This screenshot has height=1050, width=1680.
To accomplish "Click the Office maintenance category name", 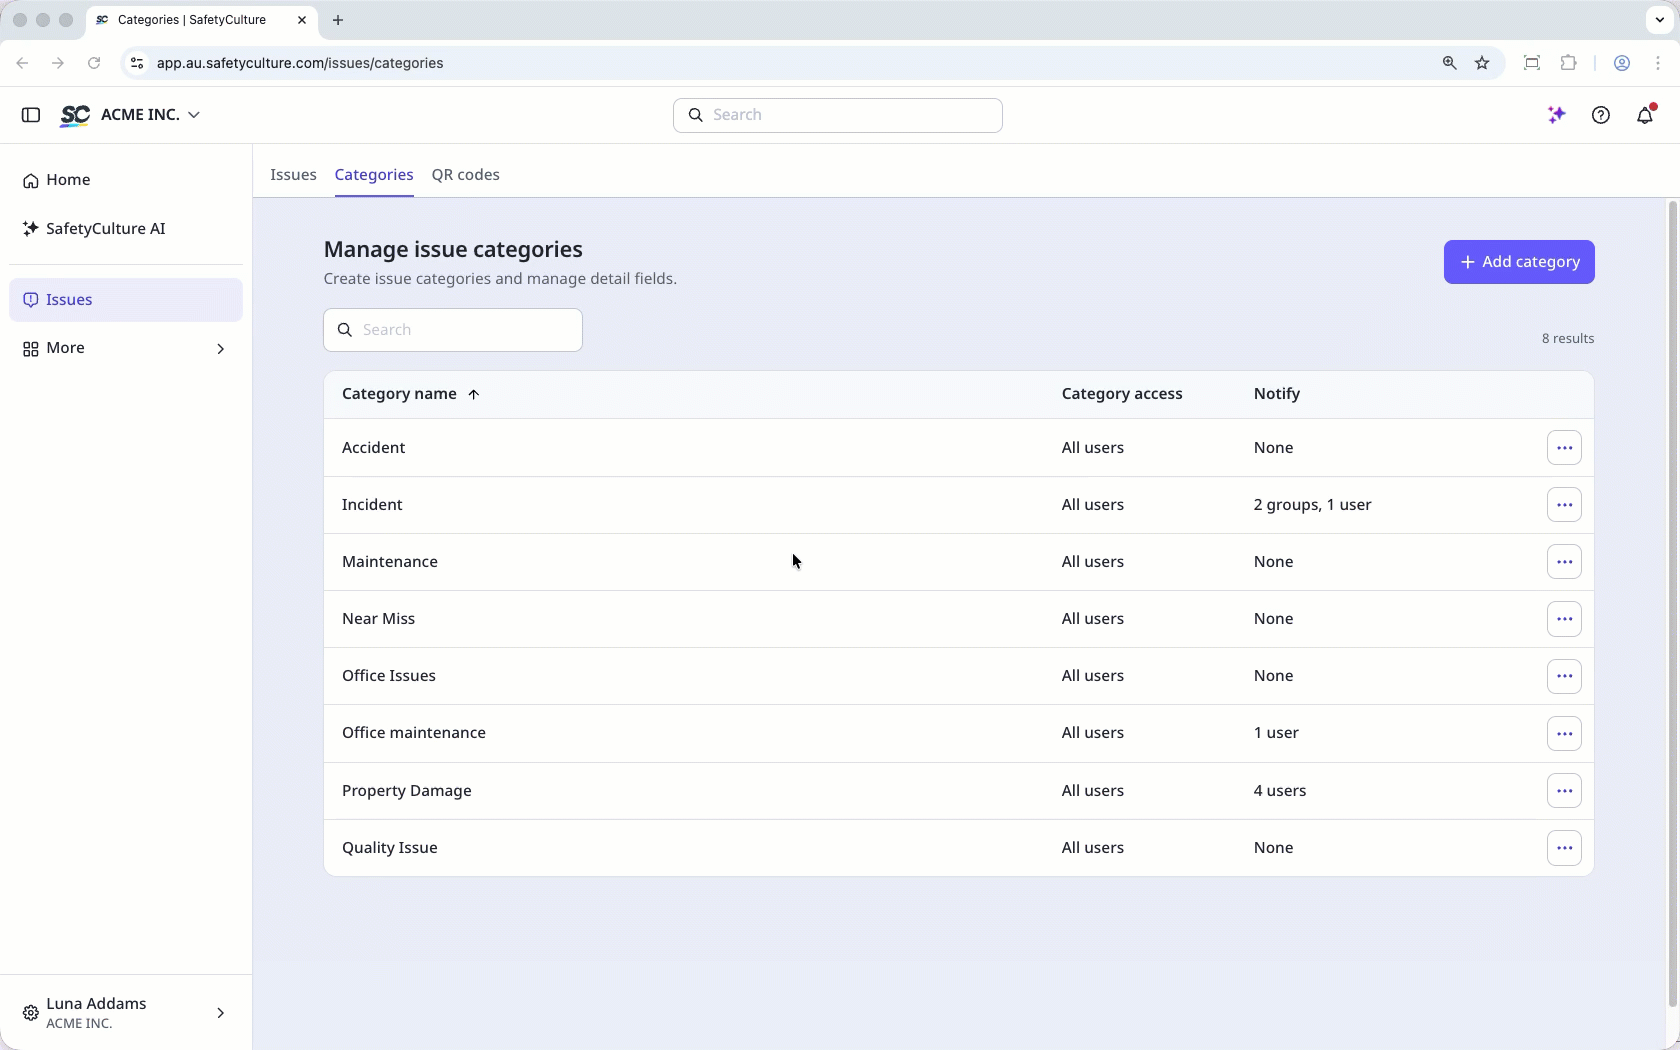I will pyautogui.click(x=414, y=733).
